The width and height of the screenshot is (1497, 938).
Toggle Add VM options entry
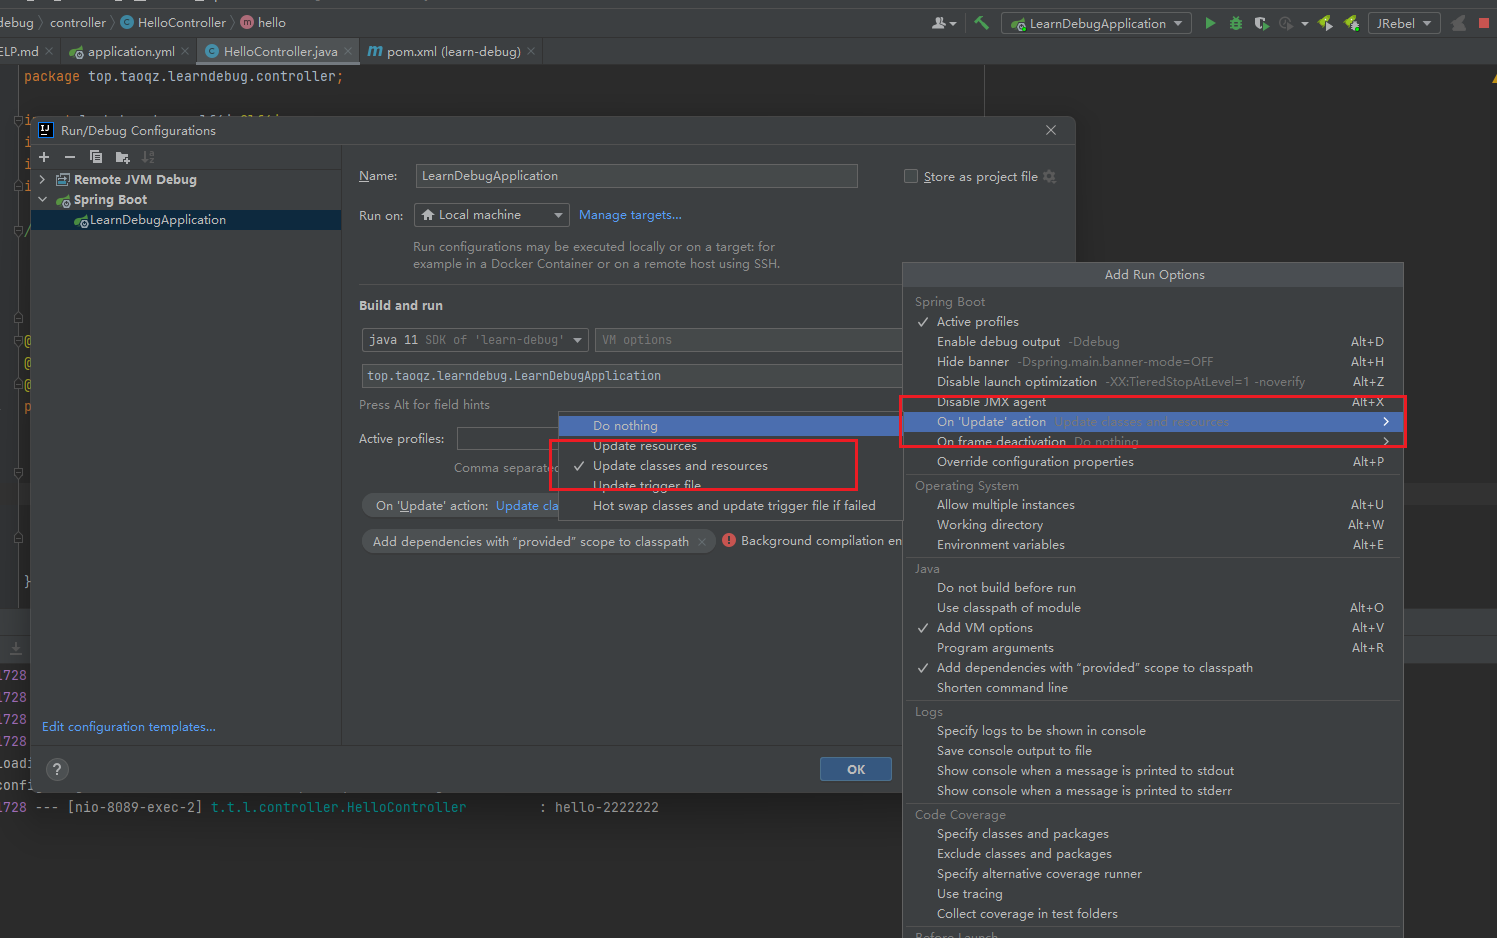pos(1153,628)
